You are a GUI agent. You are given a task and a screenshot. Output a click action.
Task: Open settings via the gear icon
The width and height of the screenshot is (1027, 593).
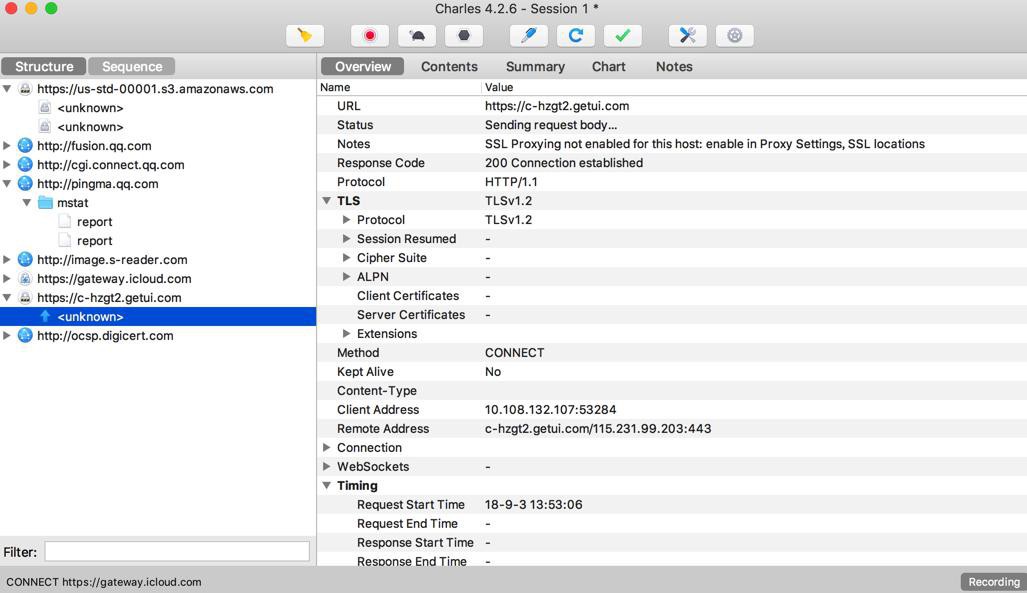coord(735,35)
